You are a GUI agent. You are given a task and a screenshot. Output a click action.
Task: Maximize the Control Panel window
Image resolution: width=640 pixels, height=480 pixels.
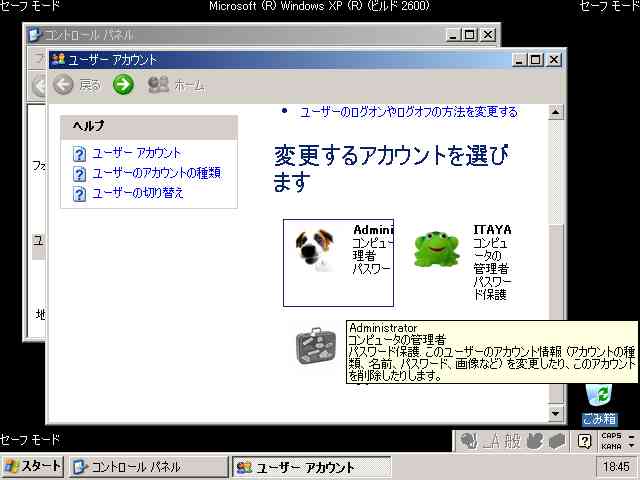[469, 35]
